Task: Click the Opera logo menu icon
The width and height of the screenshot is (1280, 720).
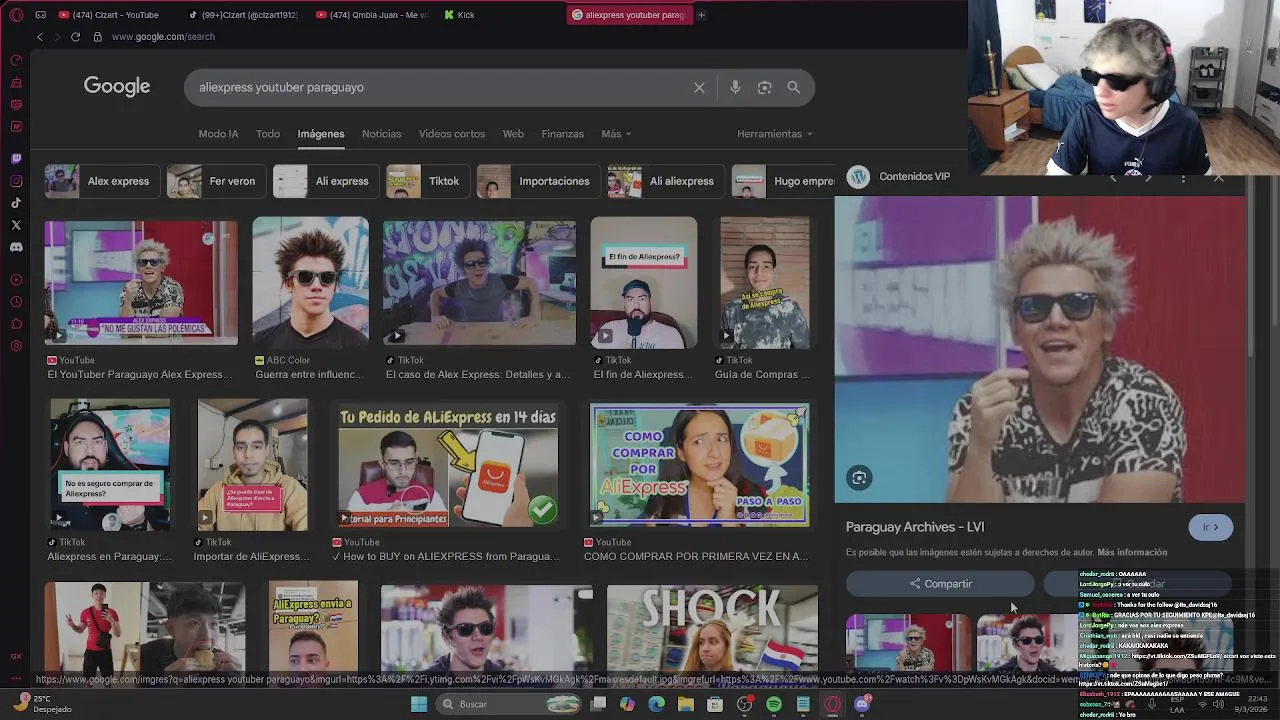Action: coord(16,15)
